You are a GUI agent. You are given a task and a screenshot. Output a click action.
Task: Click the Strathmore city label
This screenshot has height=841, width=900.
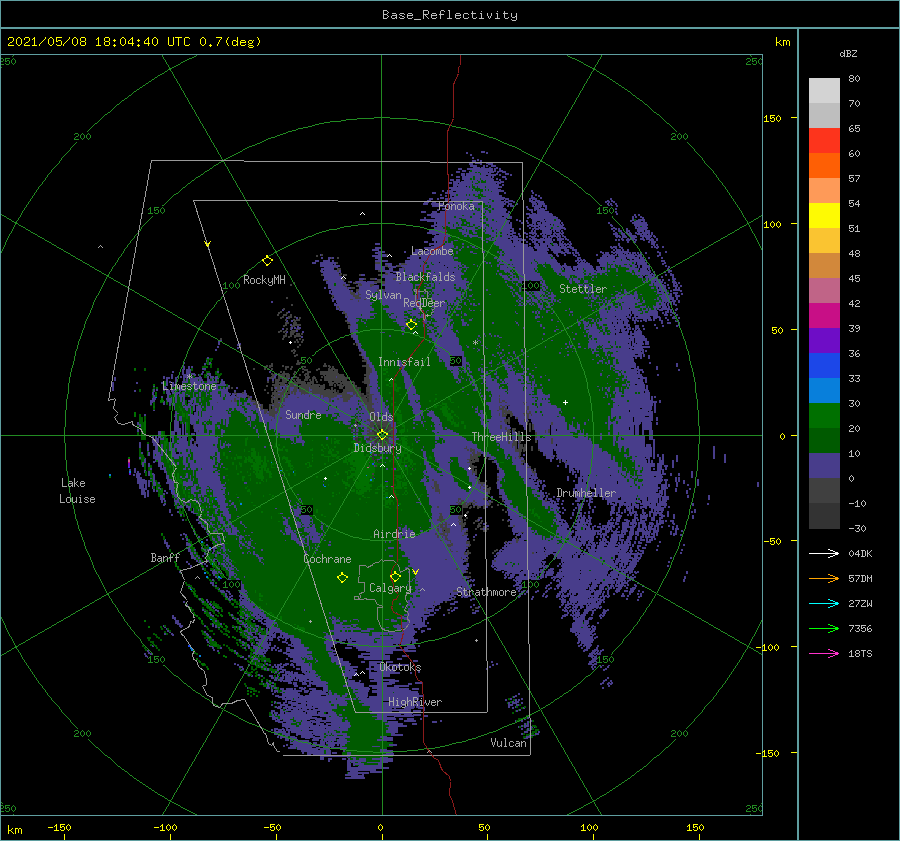(x=486, y=592)
